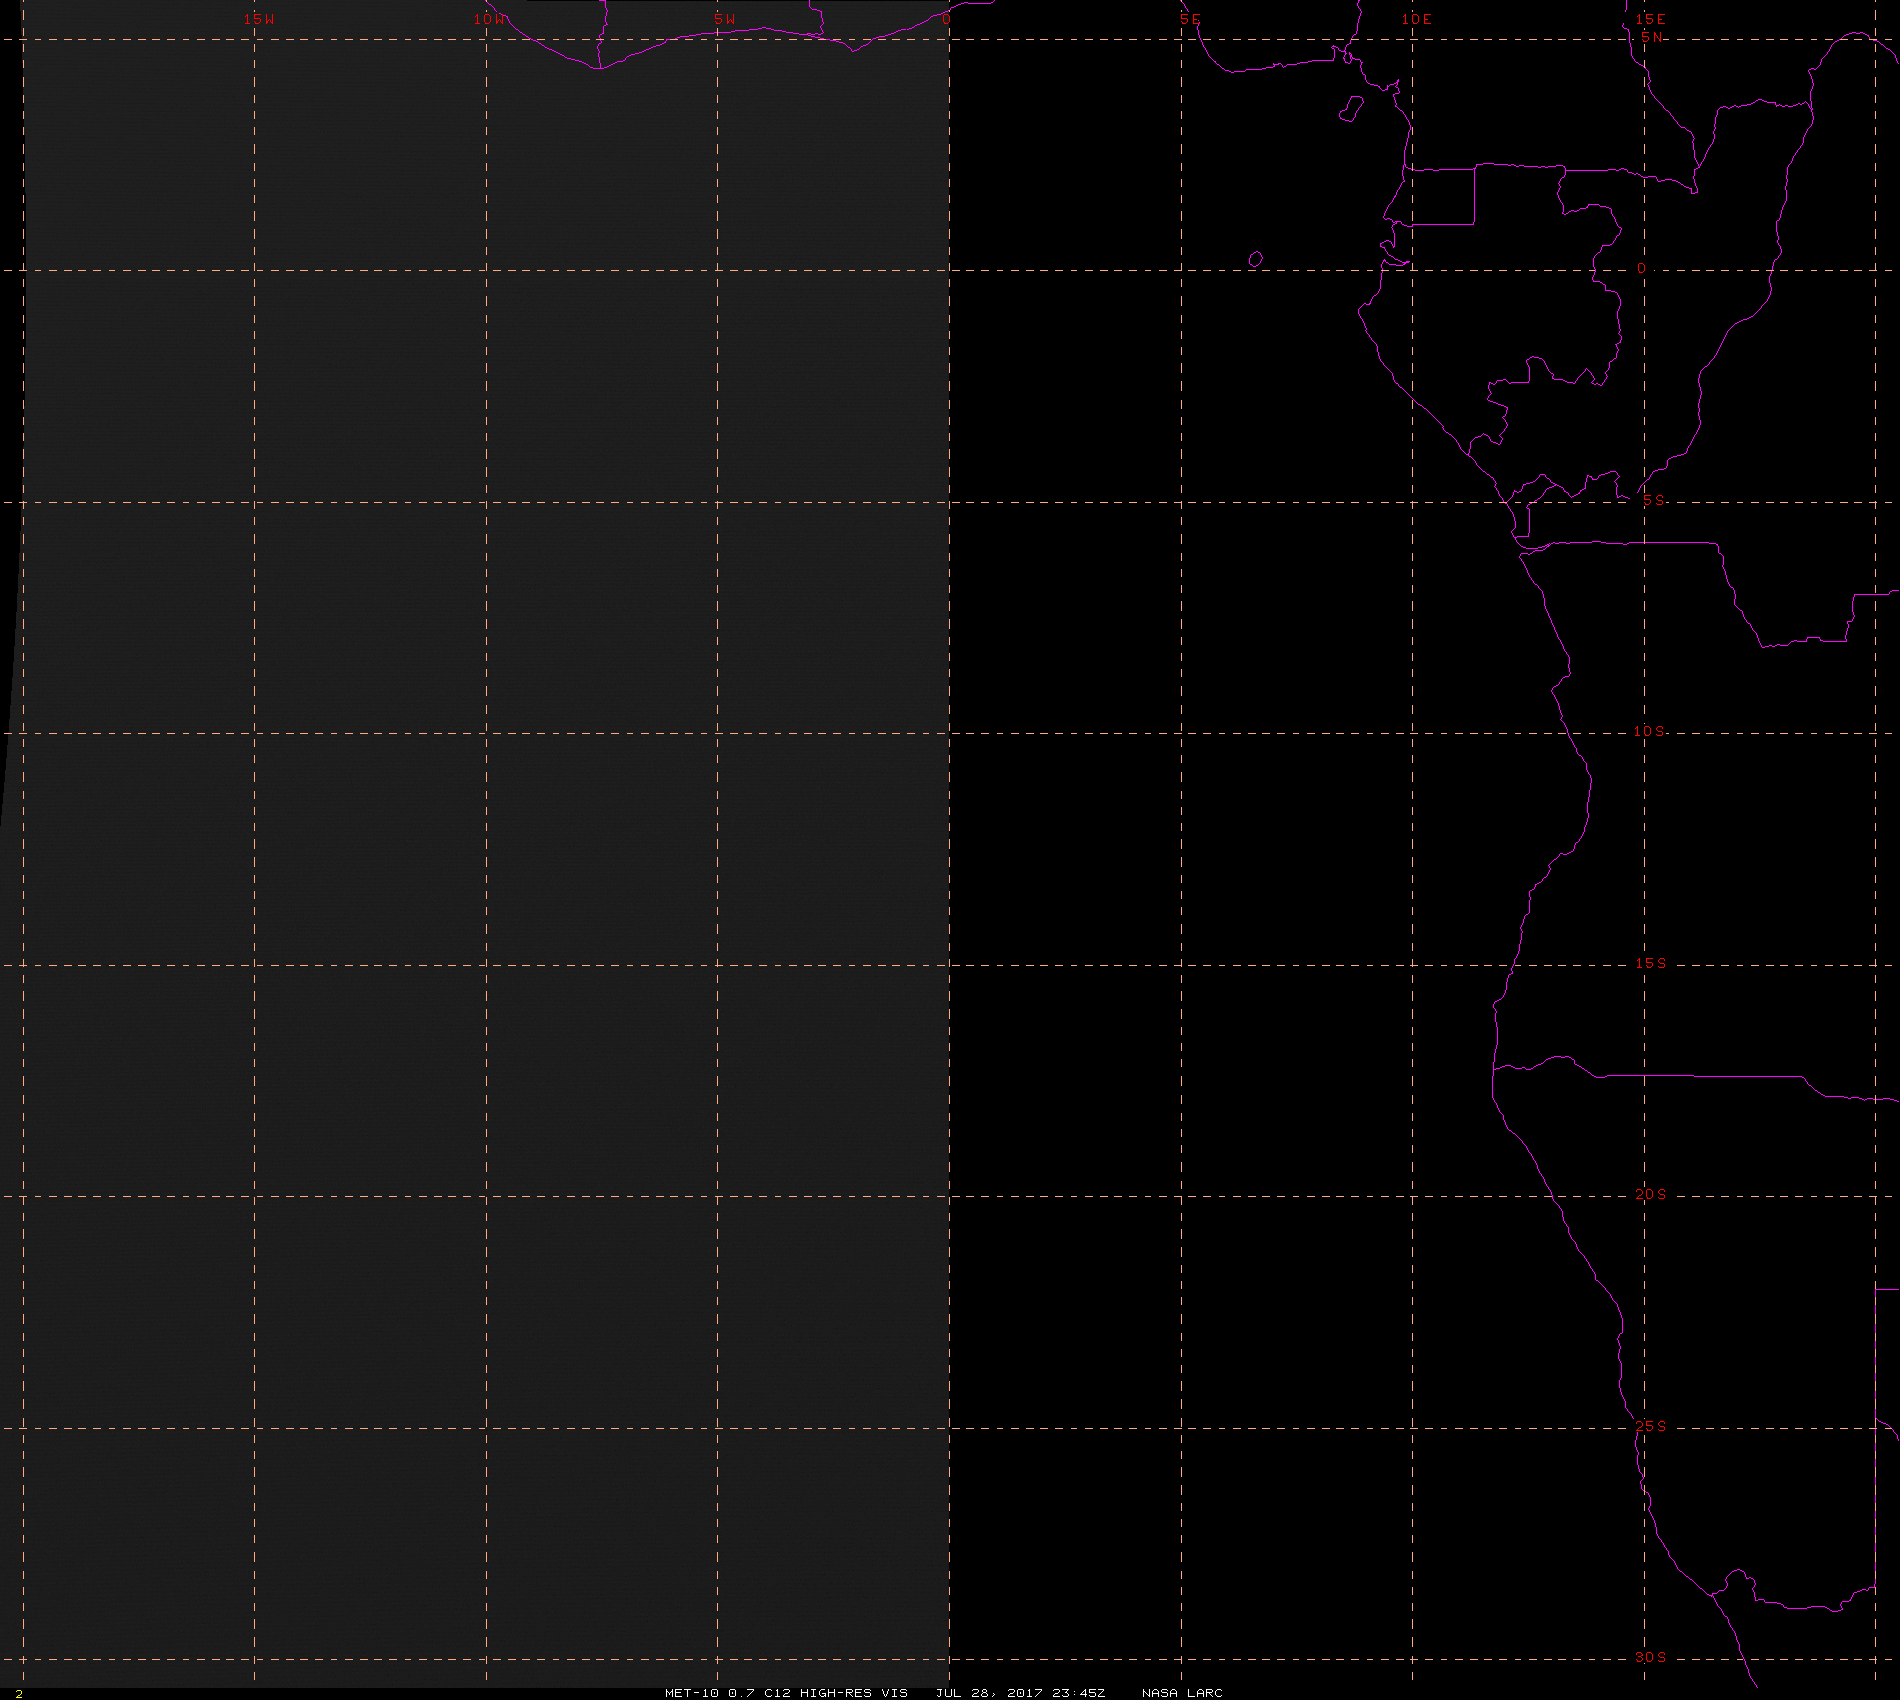Select the 25S latitude label
The image size is (1900, 1700).
1651,1426
